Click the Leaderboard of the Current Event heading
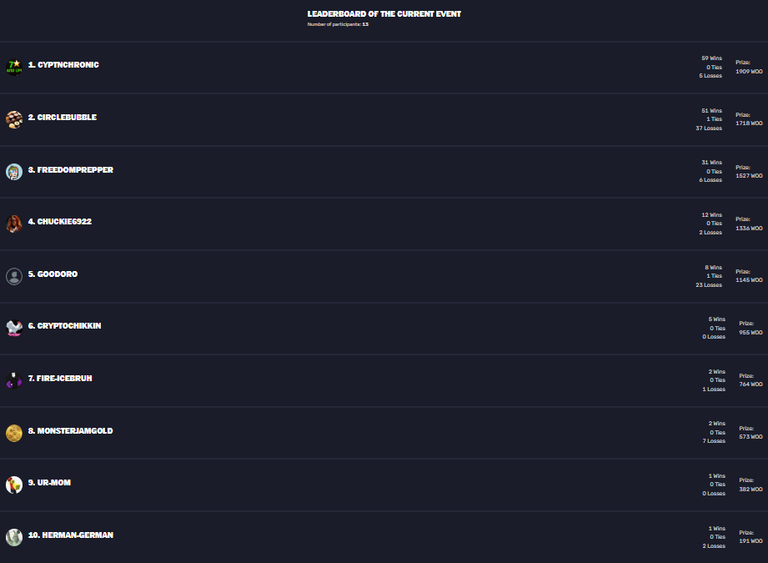 coord(384,14)
